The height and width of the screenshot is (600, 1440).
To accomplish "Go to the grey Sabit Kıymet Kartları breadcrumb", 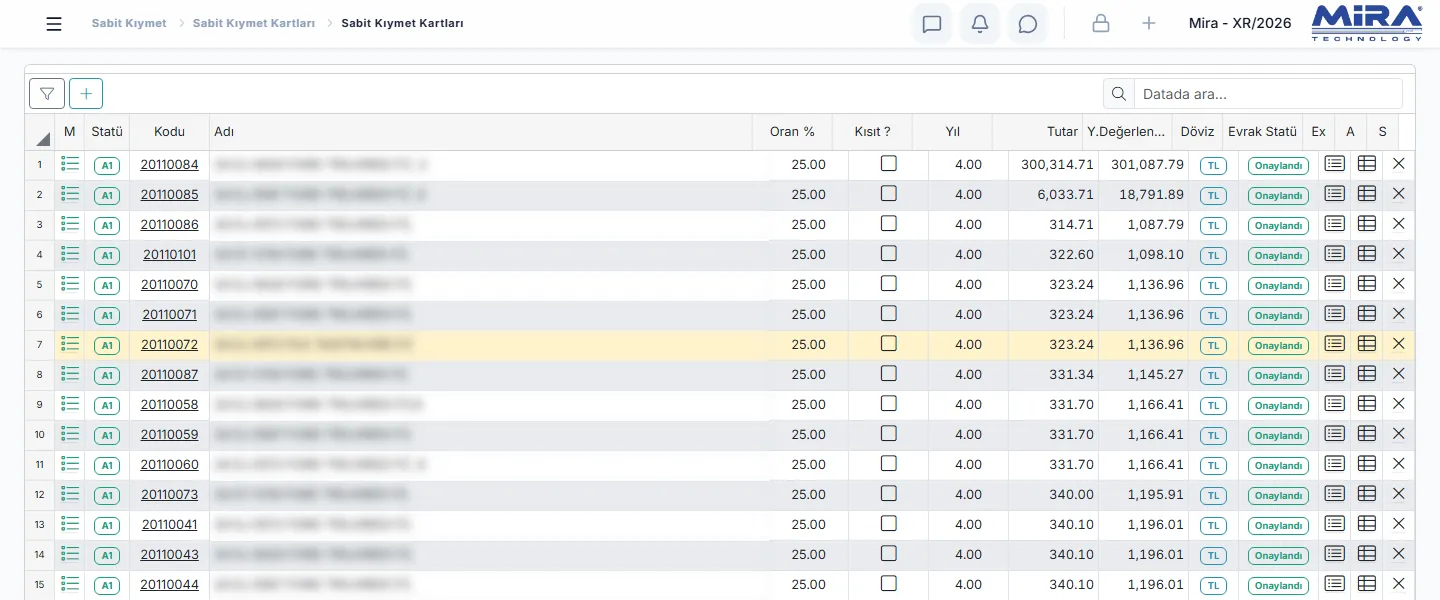I will click(254, 23).
